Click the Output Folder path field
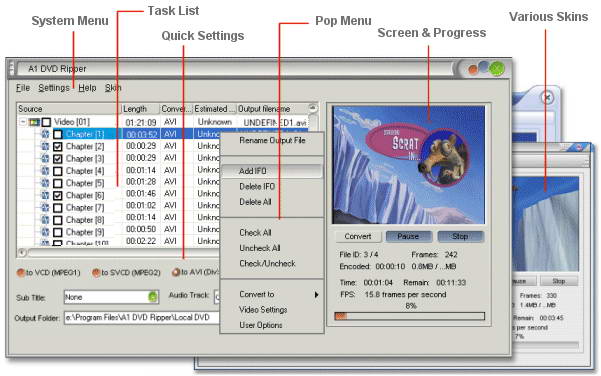 pos(142,318)
